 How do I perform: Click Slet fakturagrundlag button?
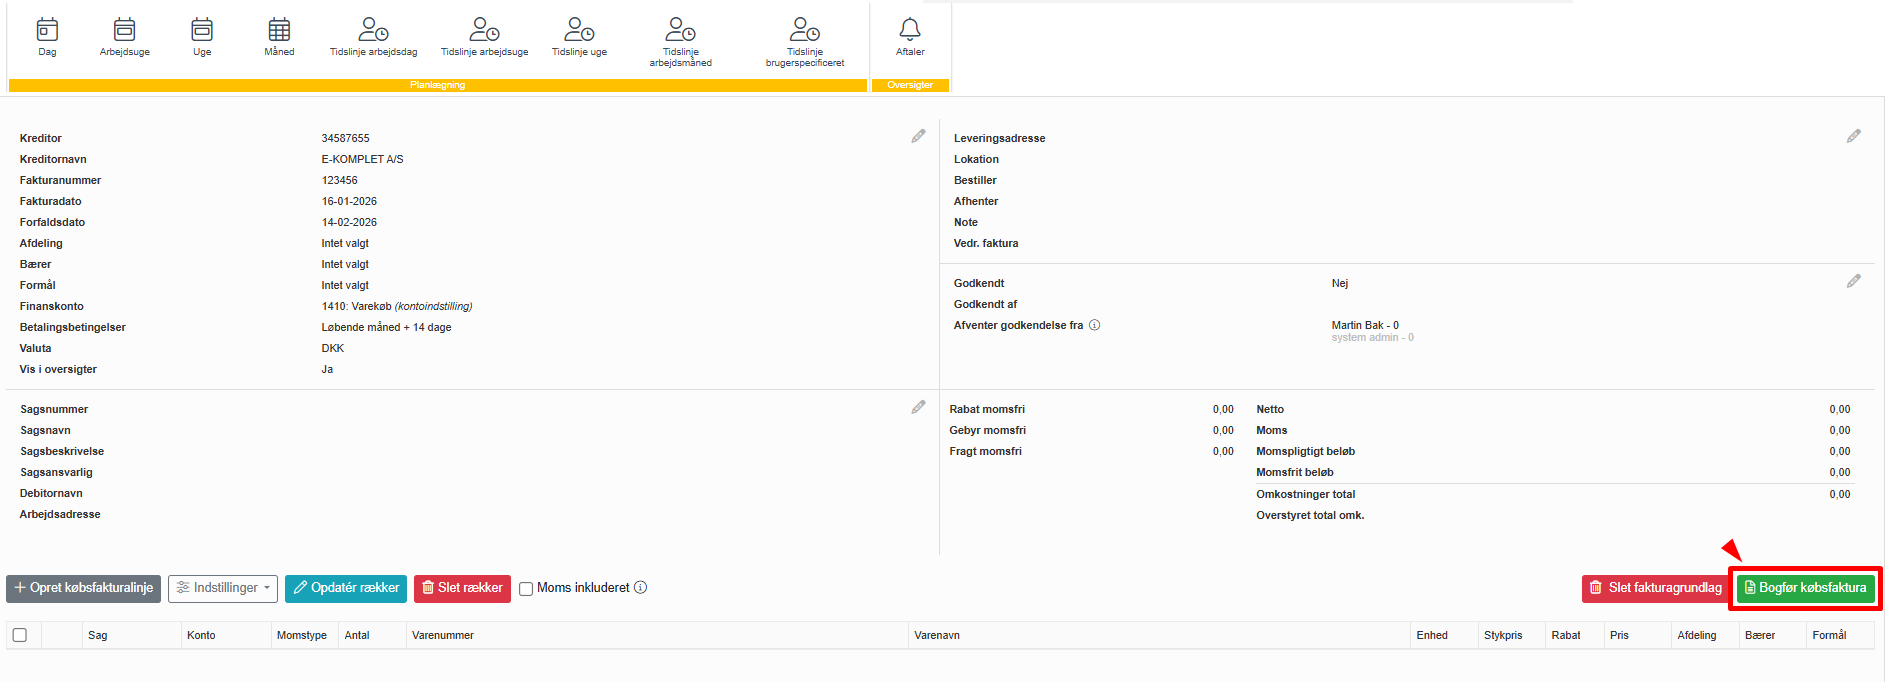(1655, 588)
